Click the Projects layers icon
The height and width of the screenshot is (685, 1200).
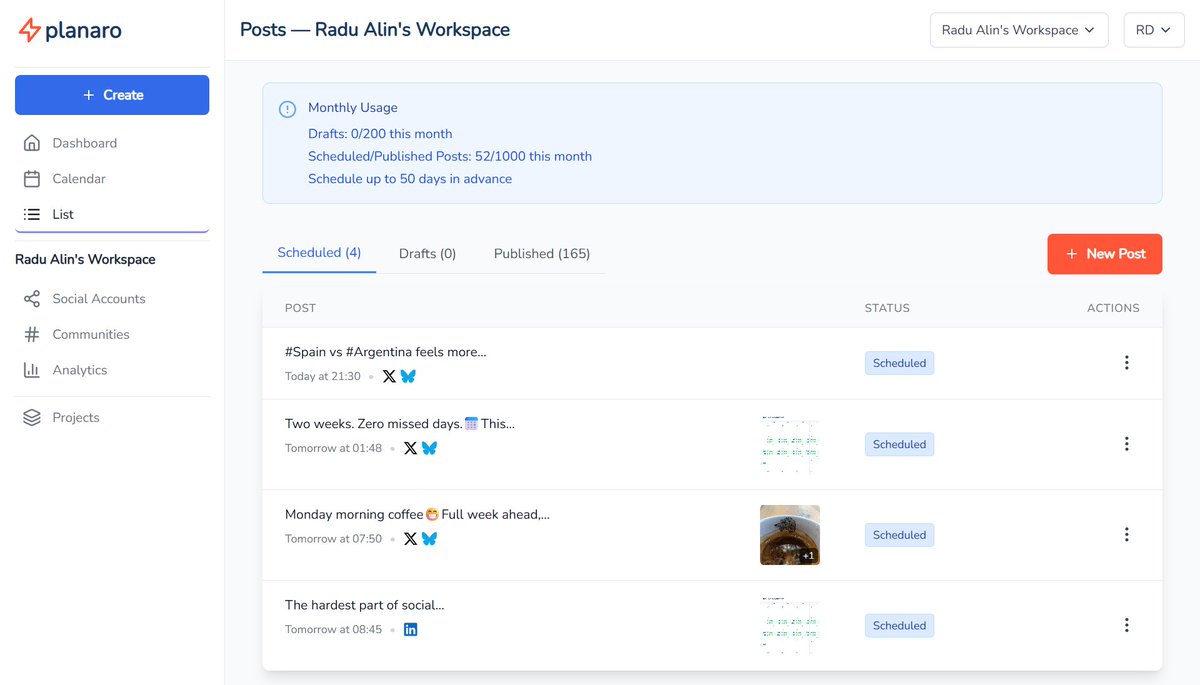click(x=32, y=418)
